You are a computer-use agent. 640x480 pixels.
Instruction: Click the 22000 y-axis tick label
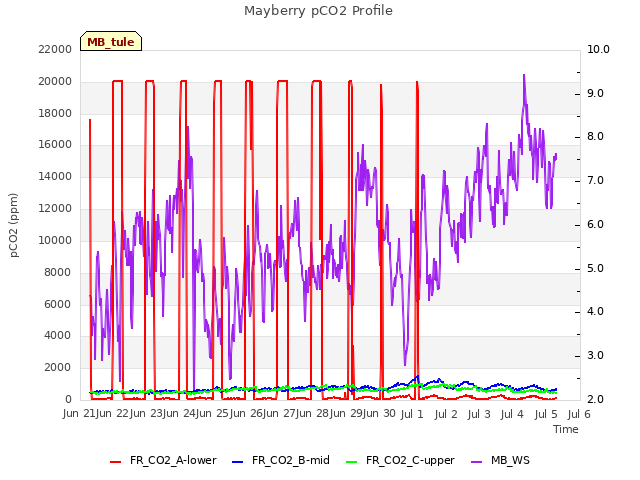tap(55, 49)
